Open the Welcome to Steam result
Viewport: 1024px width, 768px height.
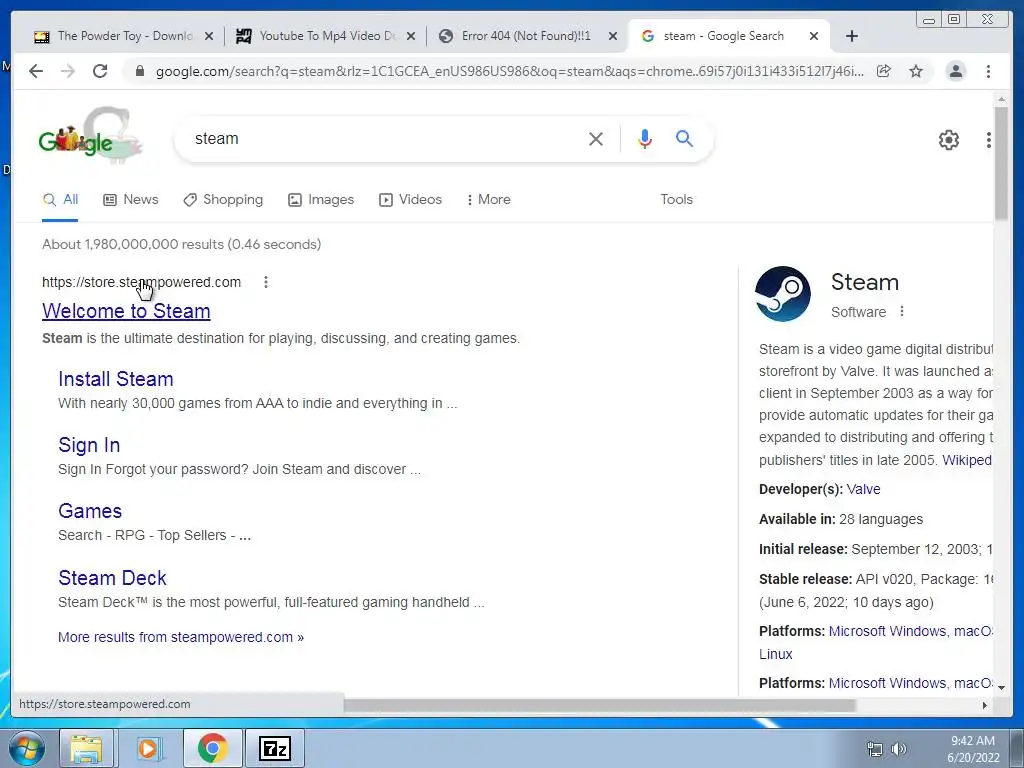[x=126, y=312]
